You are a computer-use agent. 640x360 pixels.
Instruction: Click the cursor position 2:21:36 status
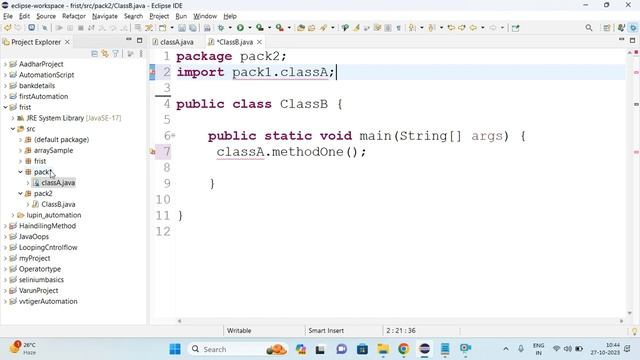pos(401,331)
